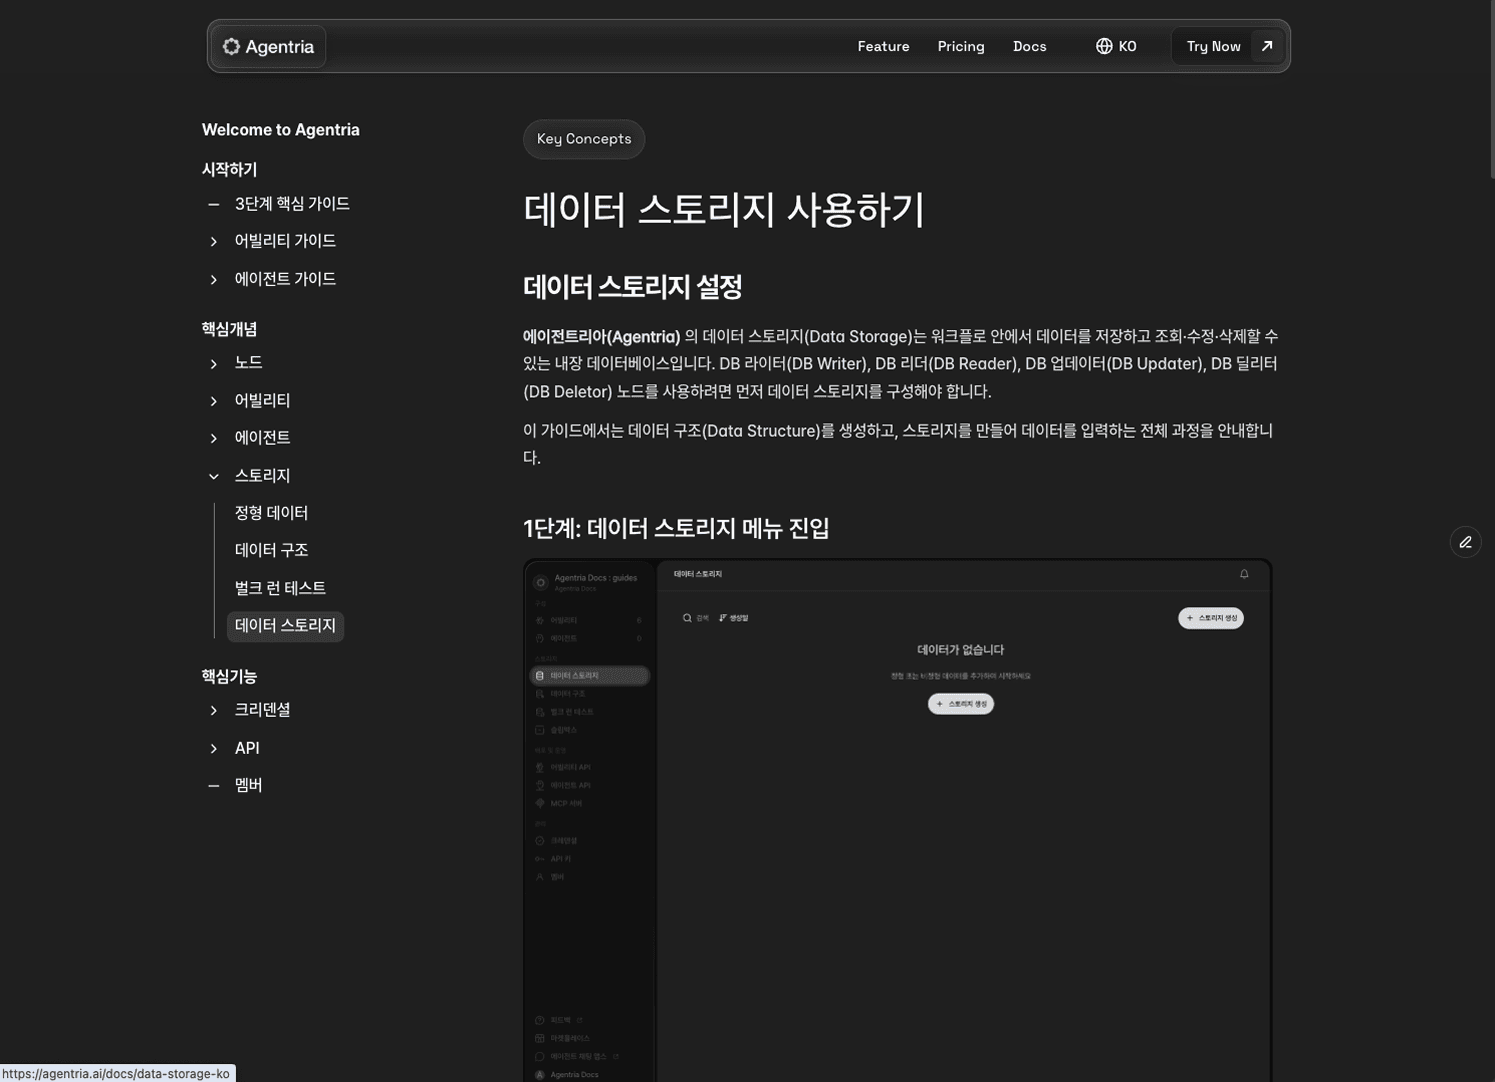
Task: Expand the 노드 section chevron
Action: [x=213, y=364]
